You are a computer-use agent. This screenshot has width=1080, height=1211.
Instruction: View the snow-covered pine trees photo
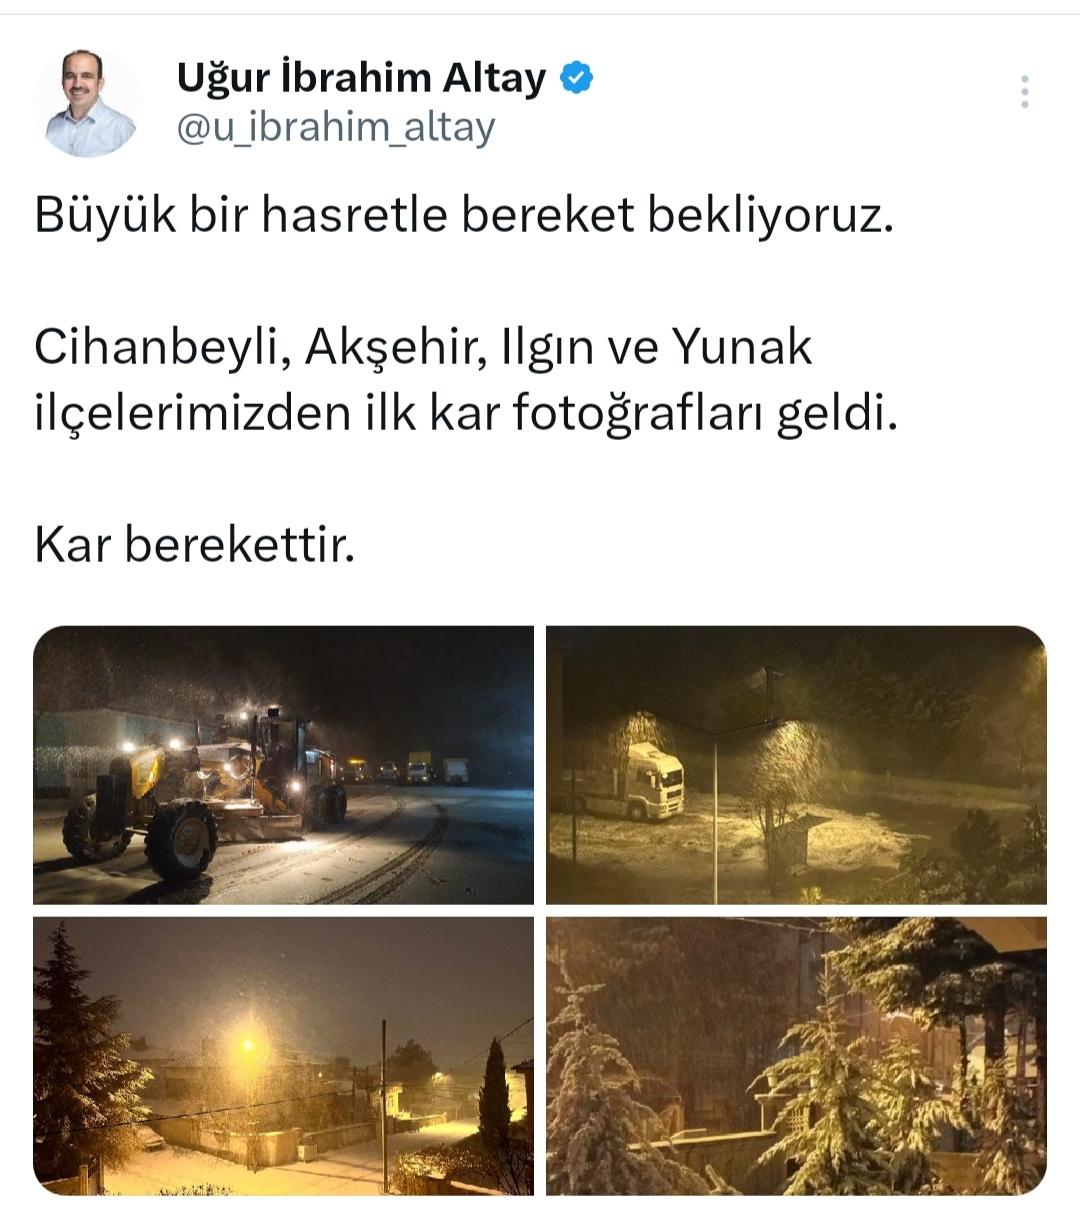pos(796,1055)
